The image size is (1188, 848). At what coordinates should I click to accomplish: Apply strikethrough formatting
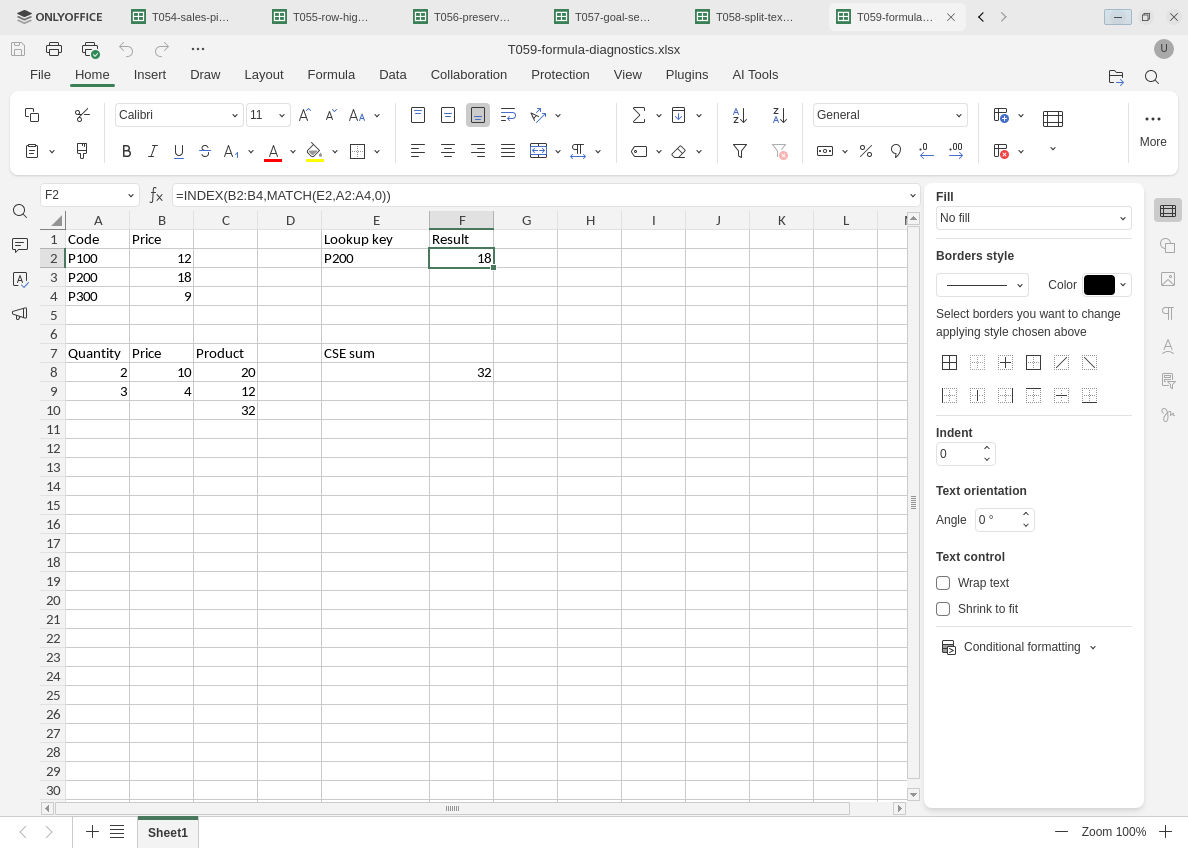(x=205, y=152)
